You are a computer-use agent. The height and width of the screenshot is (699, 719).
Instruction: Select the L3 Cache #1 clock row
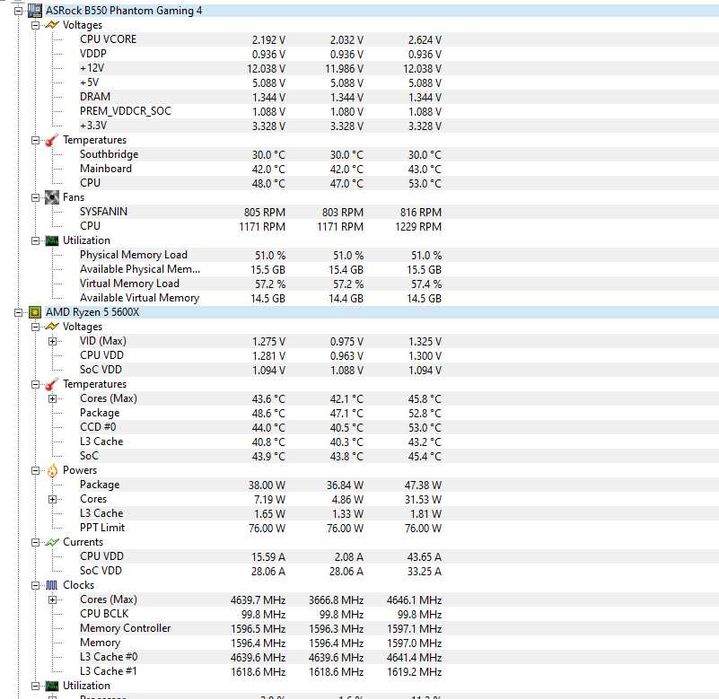(x=260, y=671)
